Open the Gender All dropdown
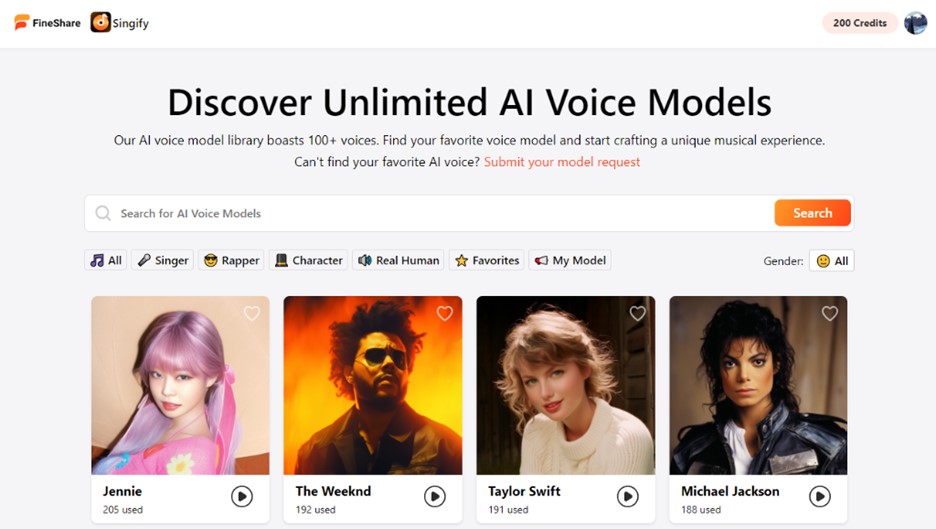936x529 pixels. click(832, 261)
